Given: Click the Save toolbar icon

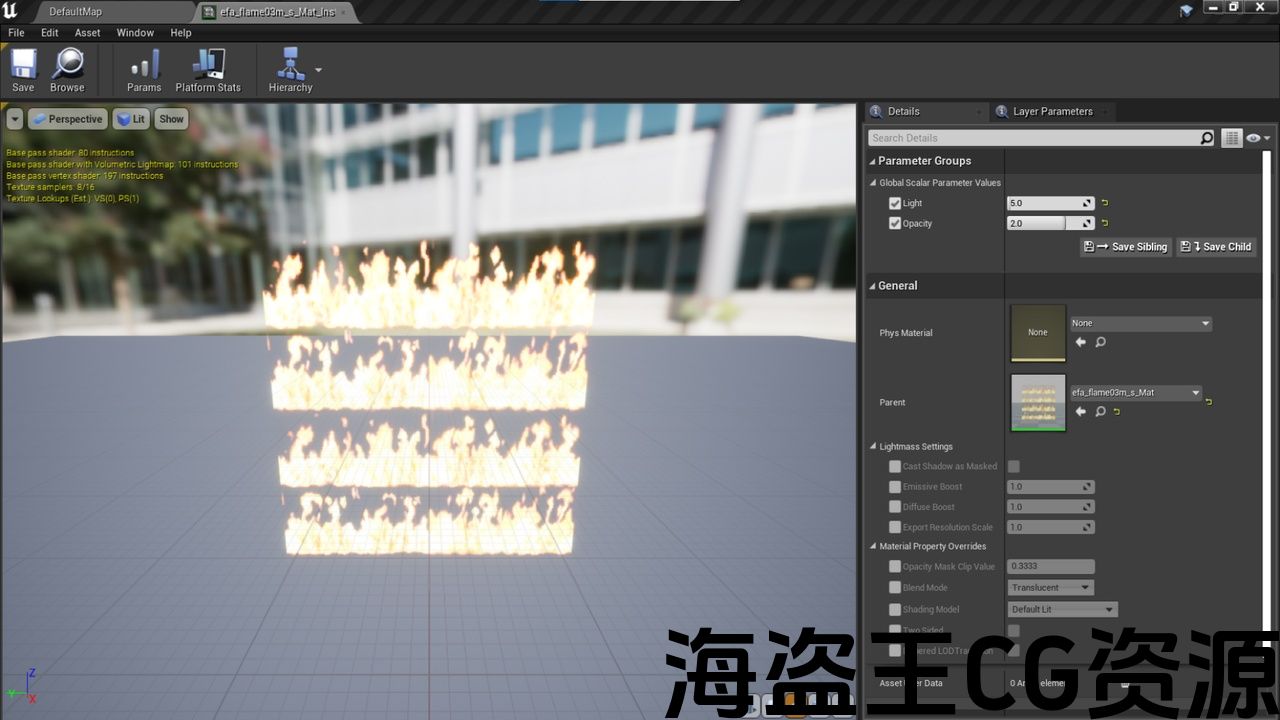Looking at the screenshot, I should (23, 66).
